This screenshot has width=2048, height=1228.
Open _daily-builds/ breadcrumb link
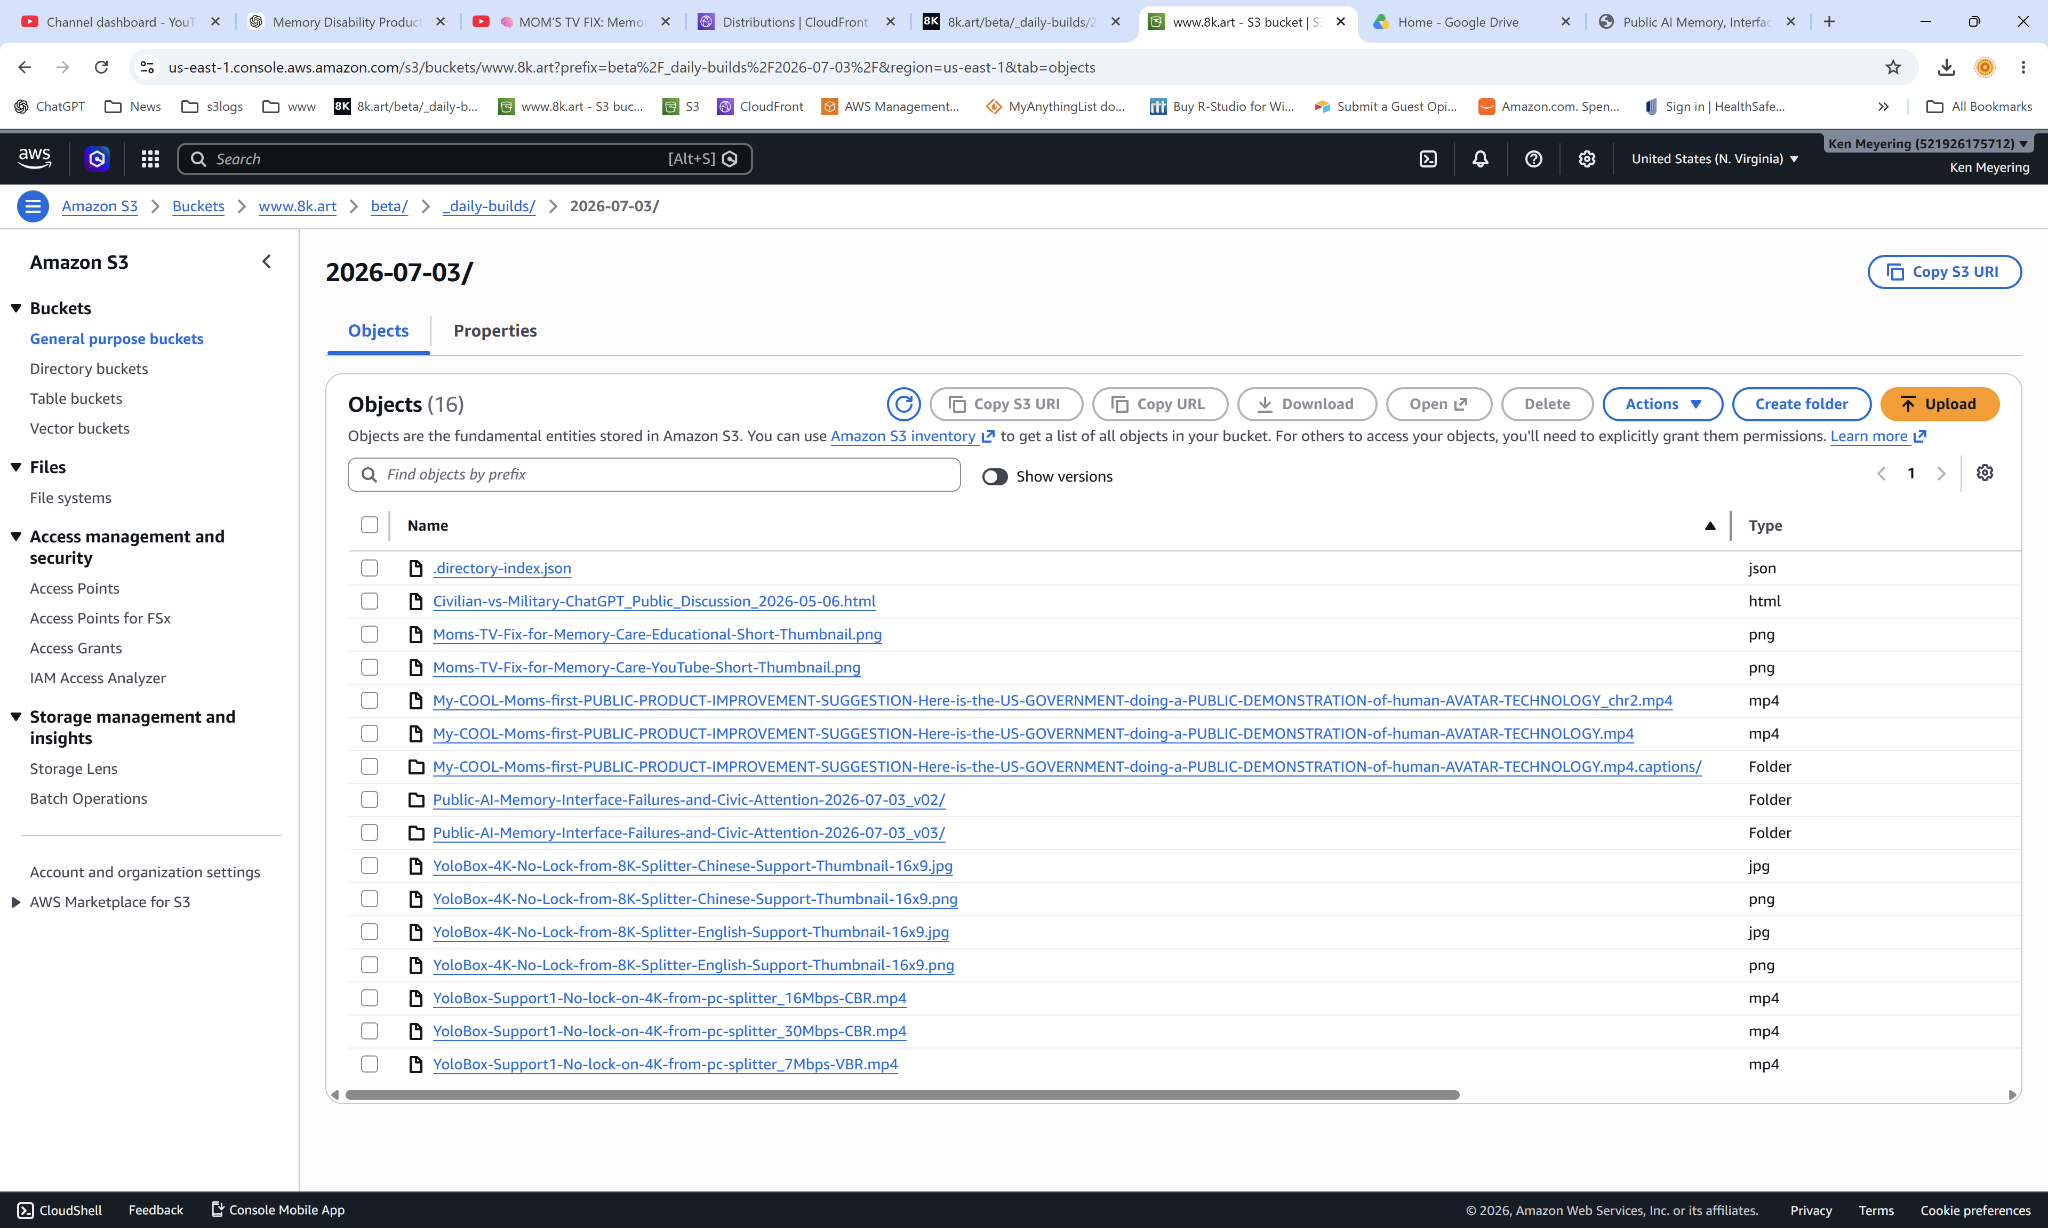coord(489,206)
